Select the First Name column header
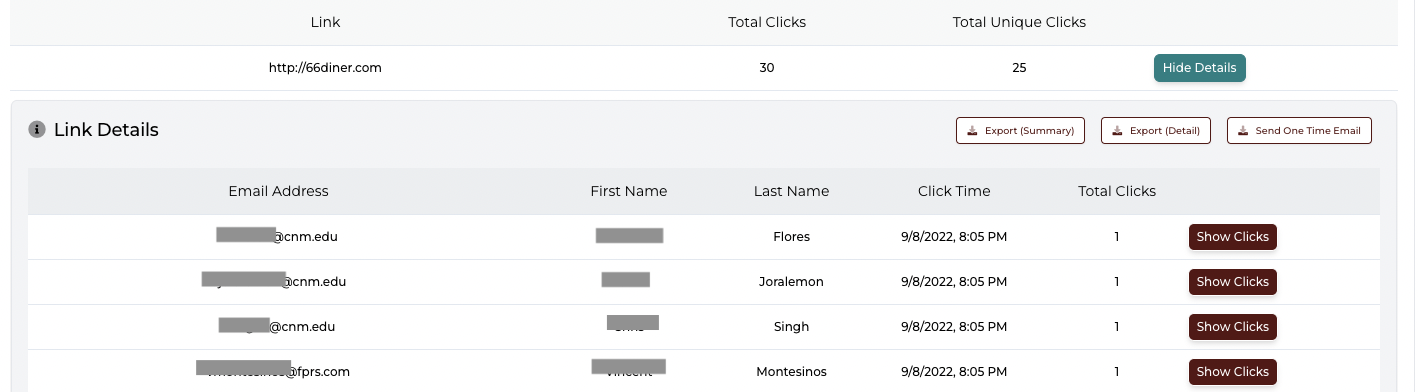 628,191
